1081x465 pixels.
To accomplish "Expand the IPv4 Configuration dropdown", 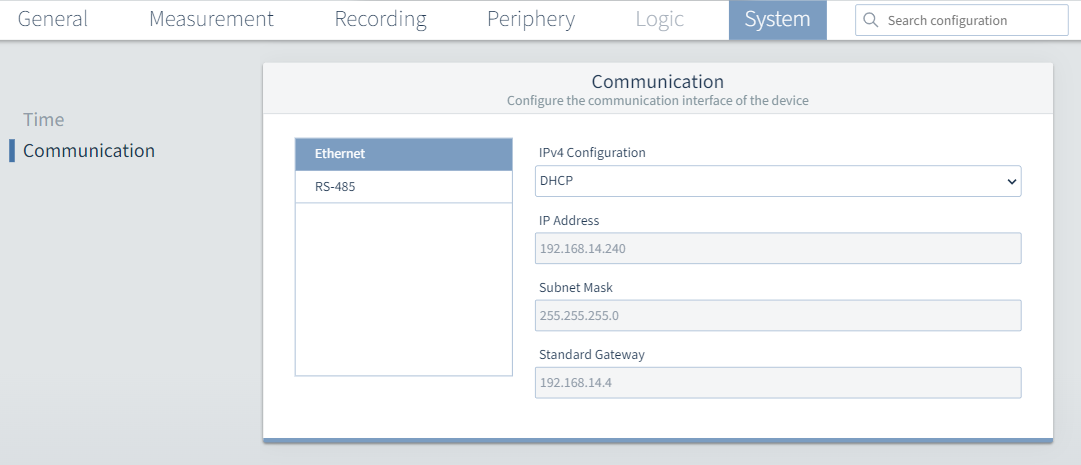I will 778,181.
